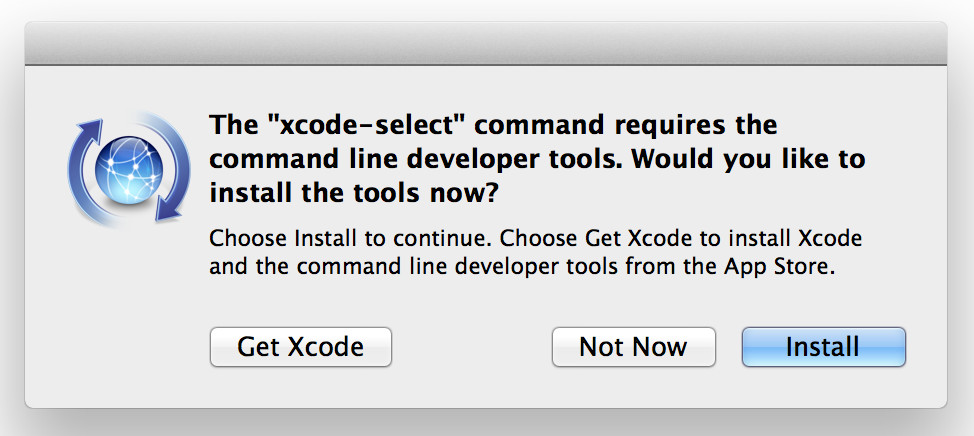Click the words "App Store" in the description
The height and width of the screenshot is (436, 974).
pos(776,266)
